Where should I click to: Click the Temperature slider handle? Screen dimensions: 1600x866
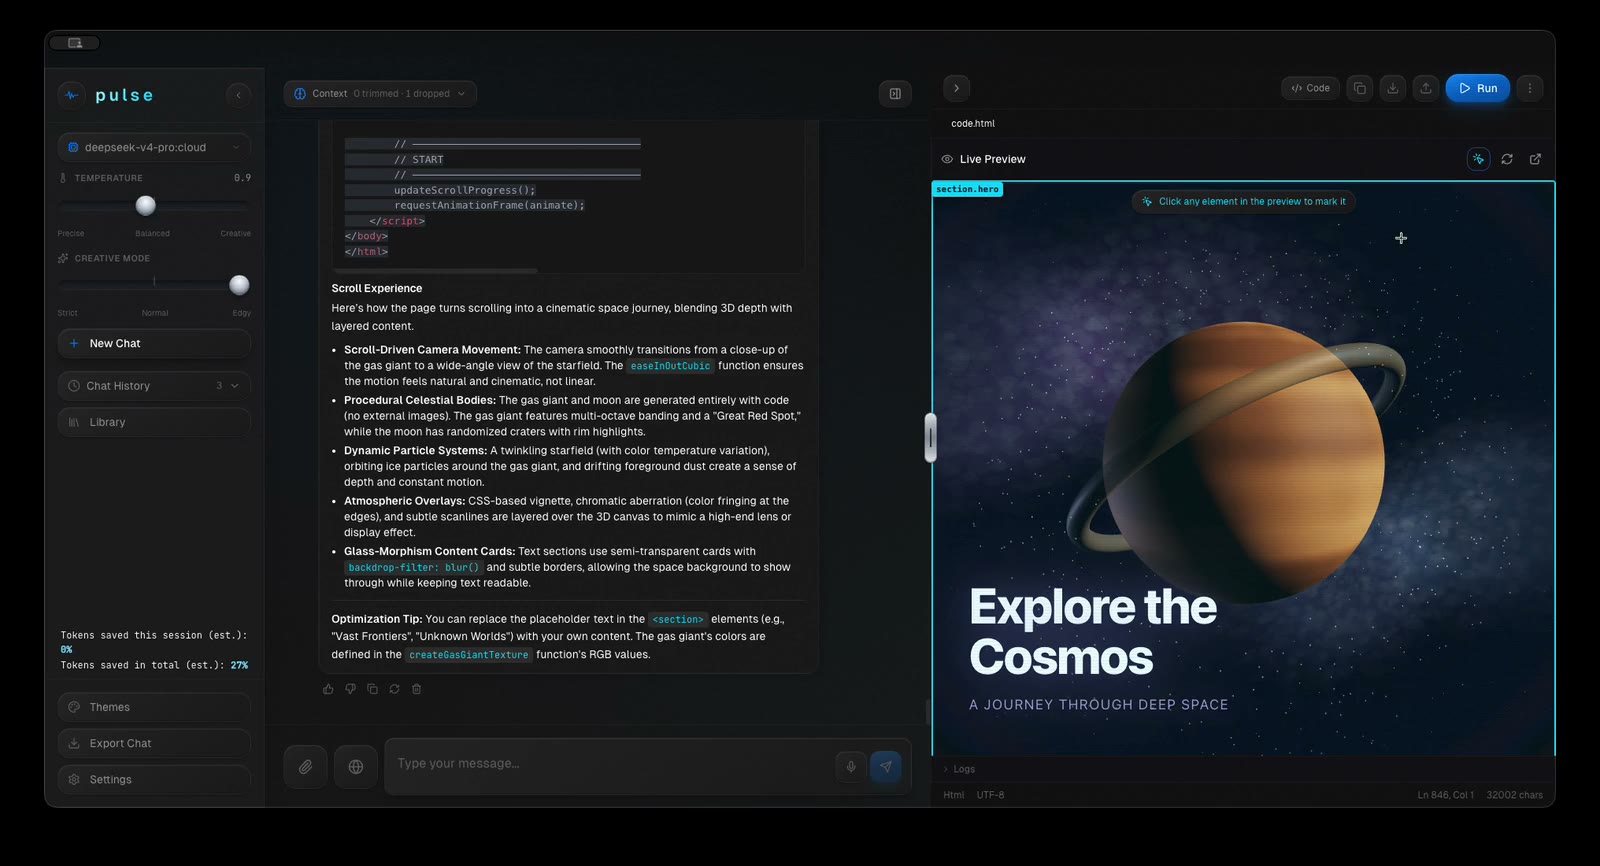[146, 205]
